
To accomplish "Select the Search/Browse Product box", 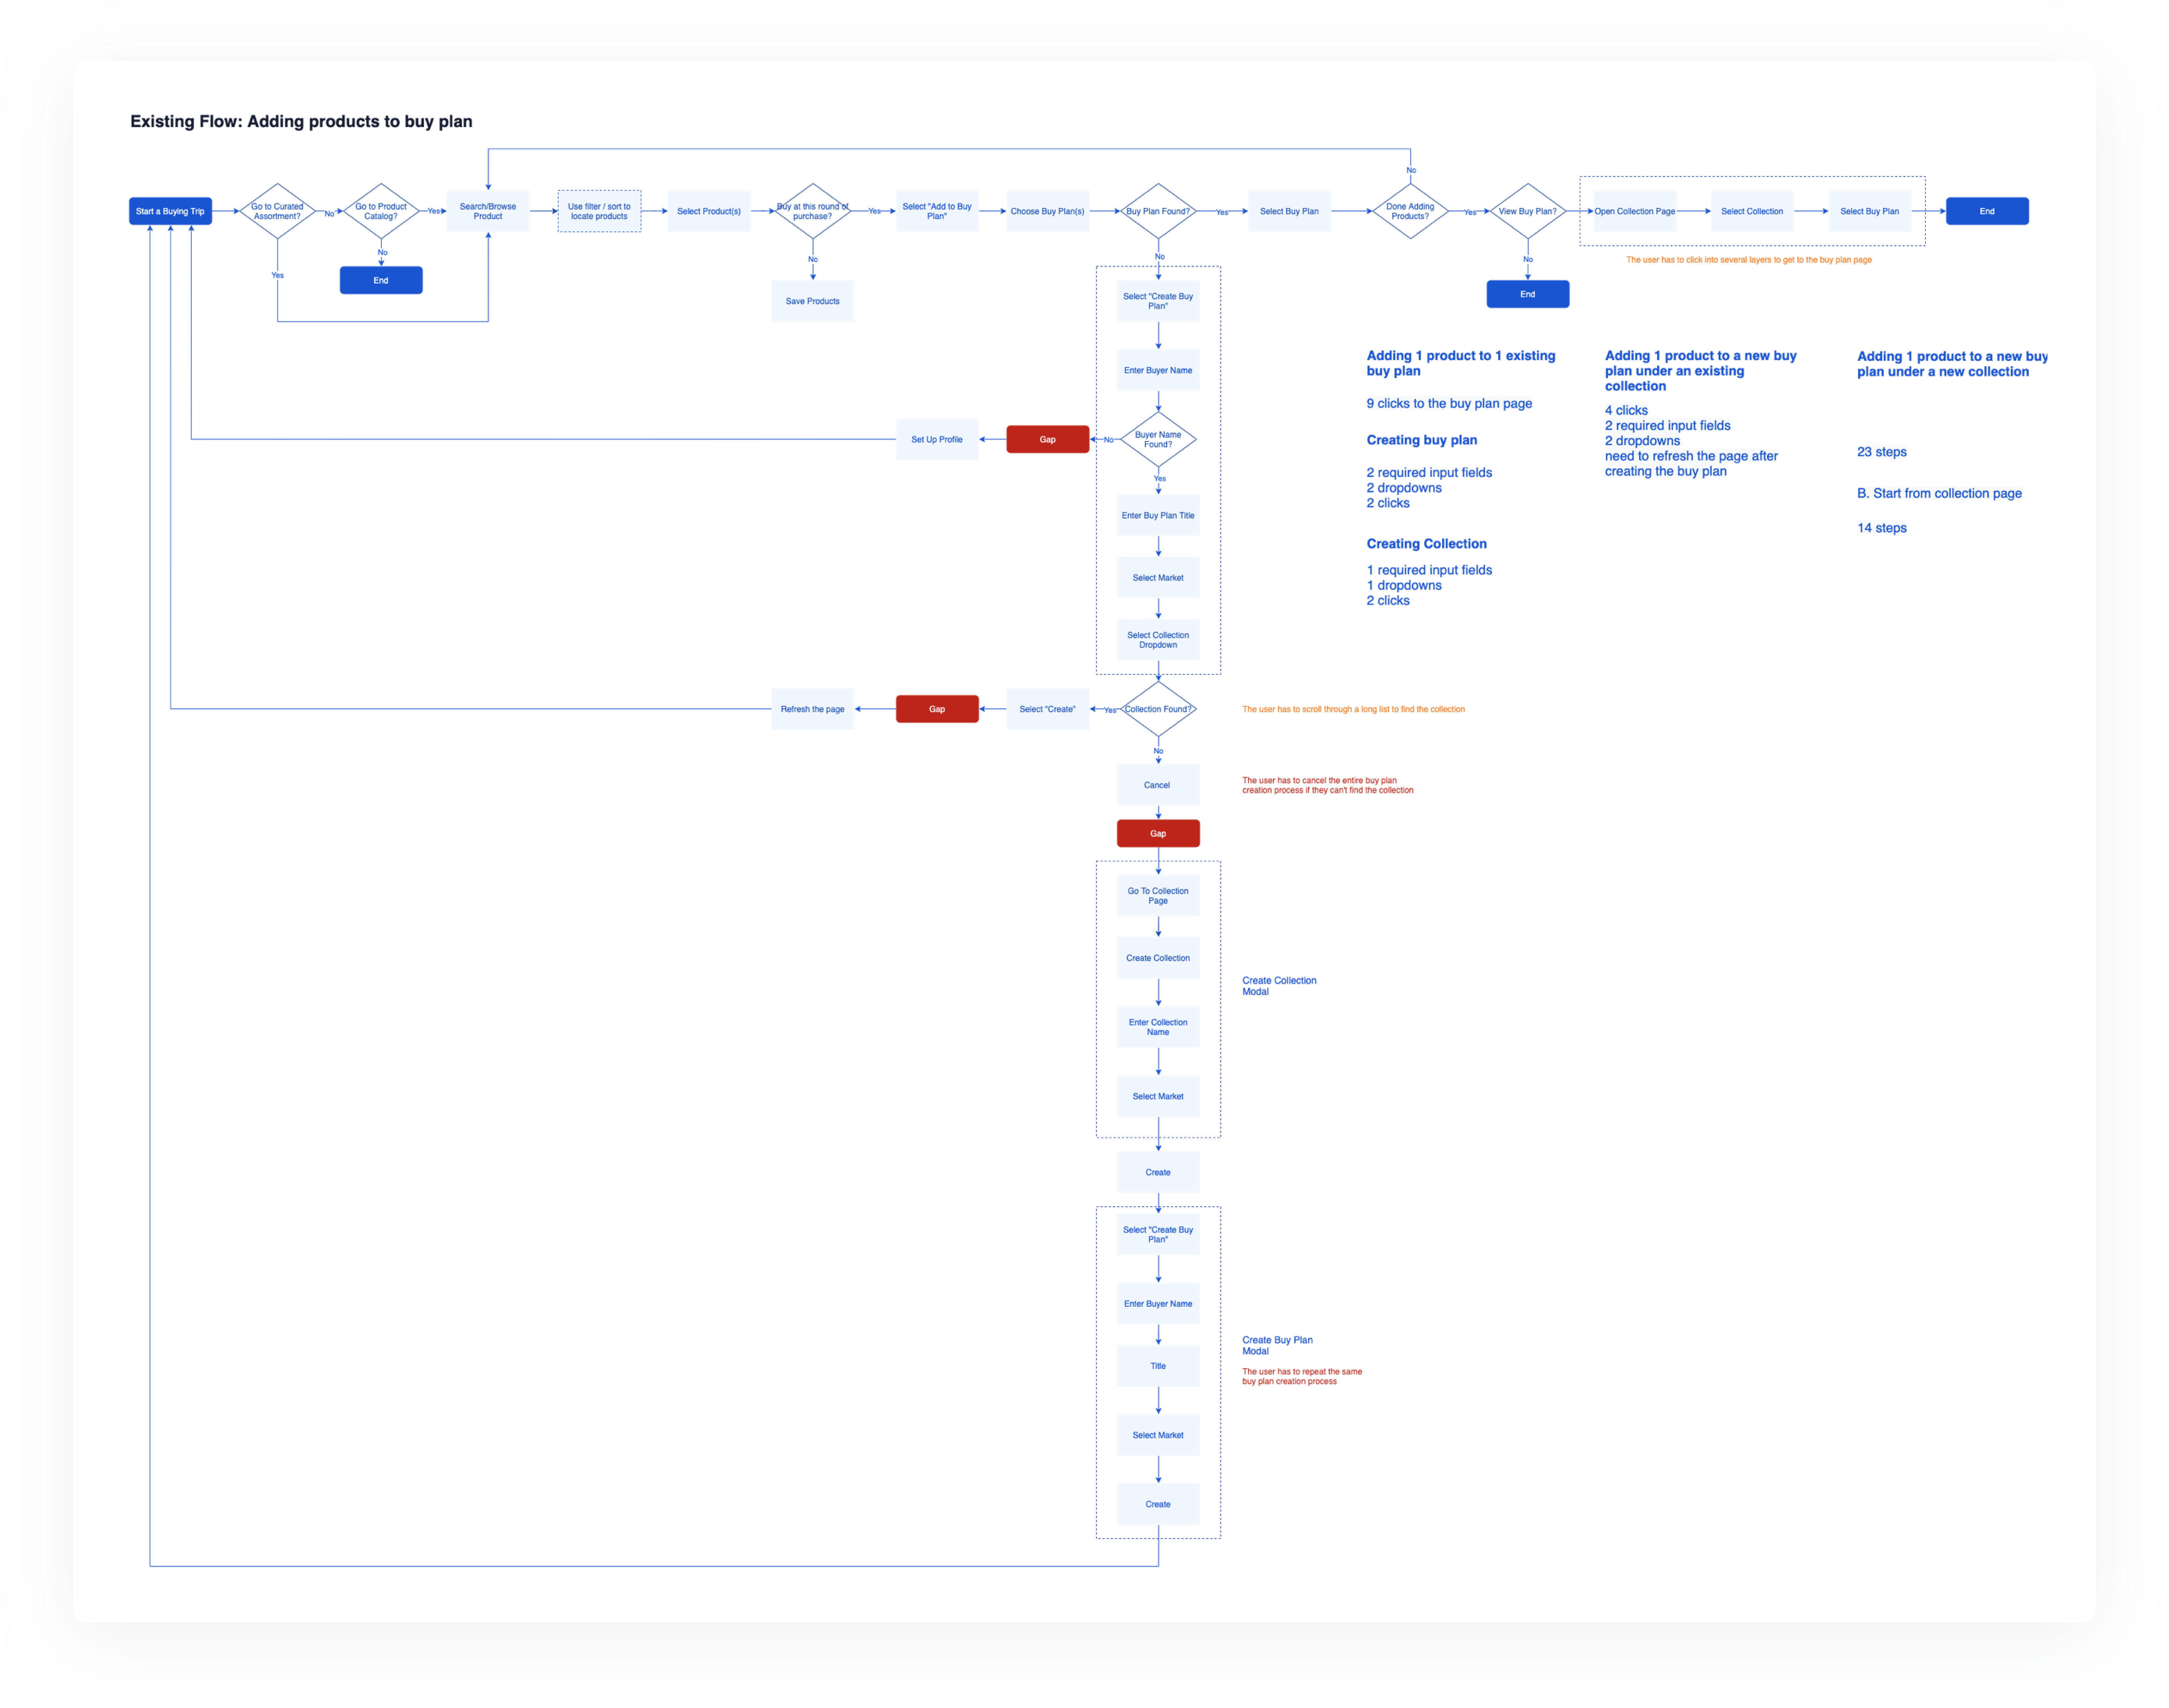I will [488, 211].
